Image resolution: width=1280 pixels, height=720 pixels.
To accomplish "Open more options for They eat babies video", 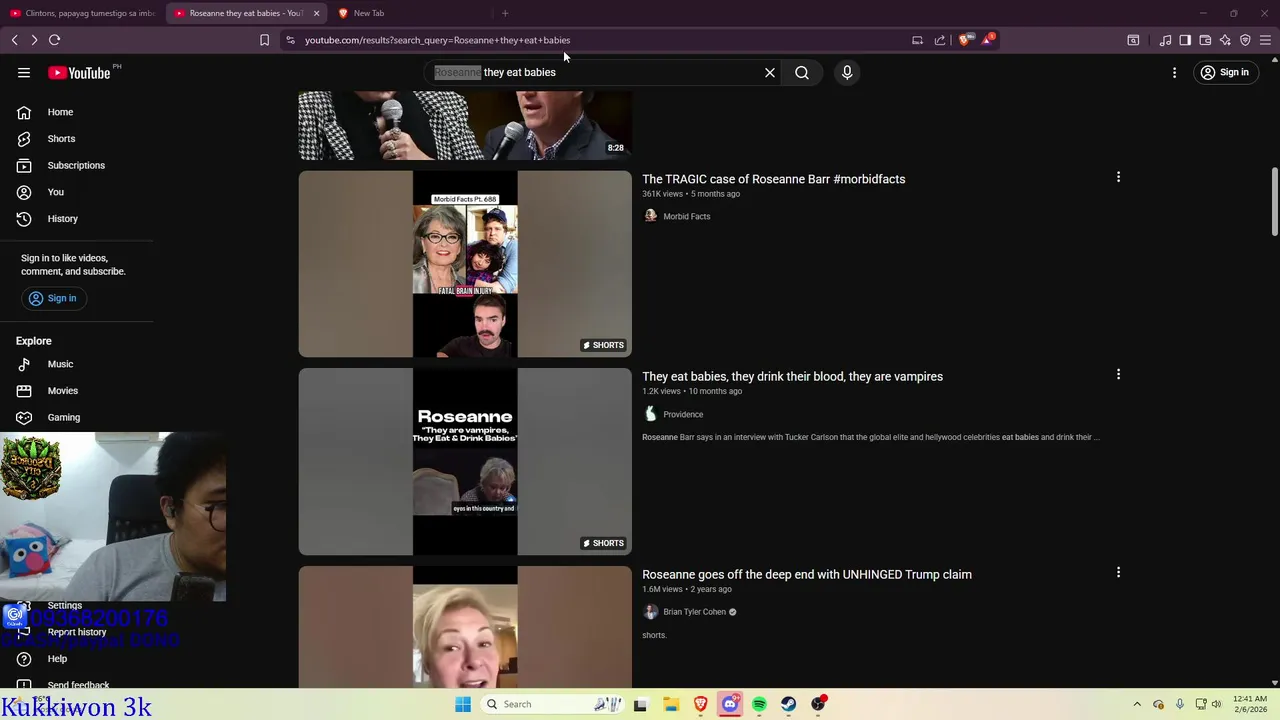I will coord(1118,375).
